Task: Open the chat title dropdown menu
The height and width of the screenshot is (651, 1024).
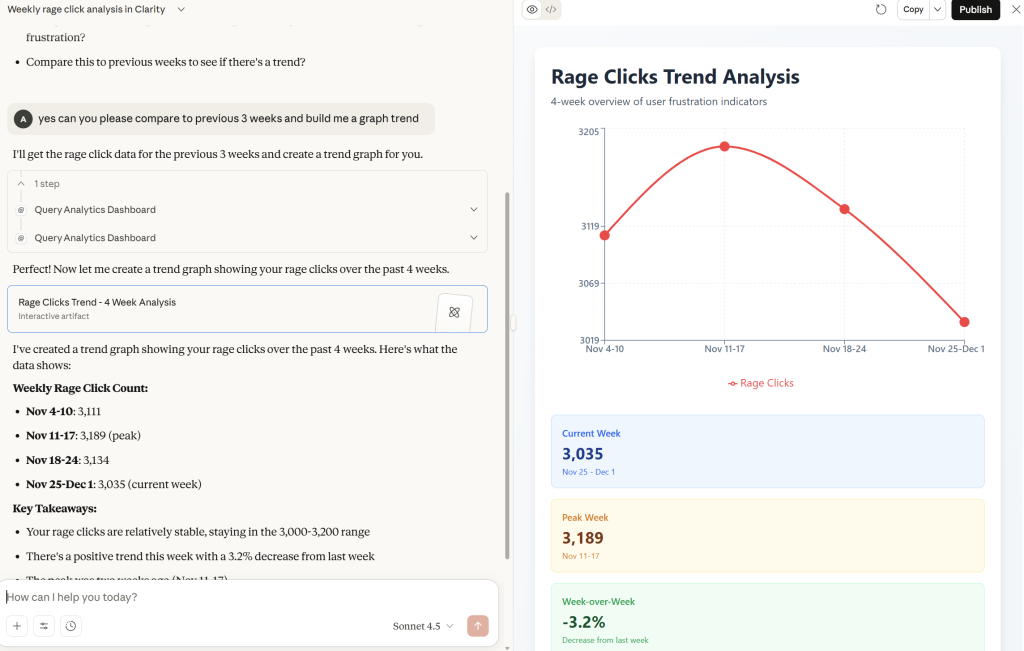Action: [x=181, y=9]
